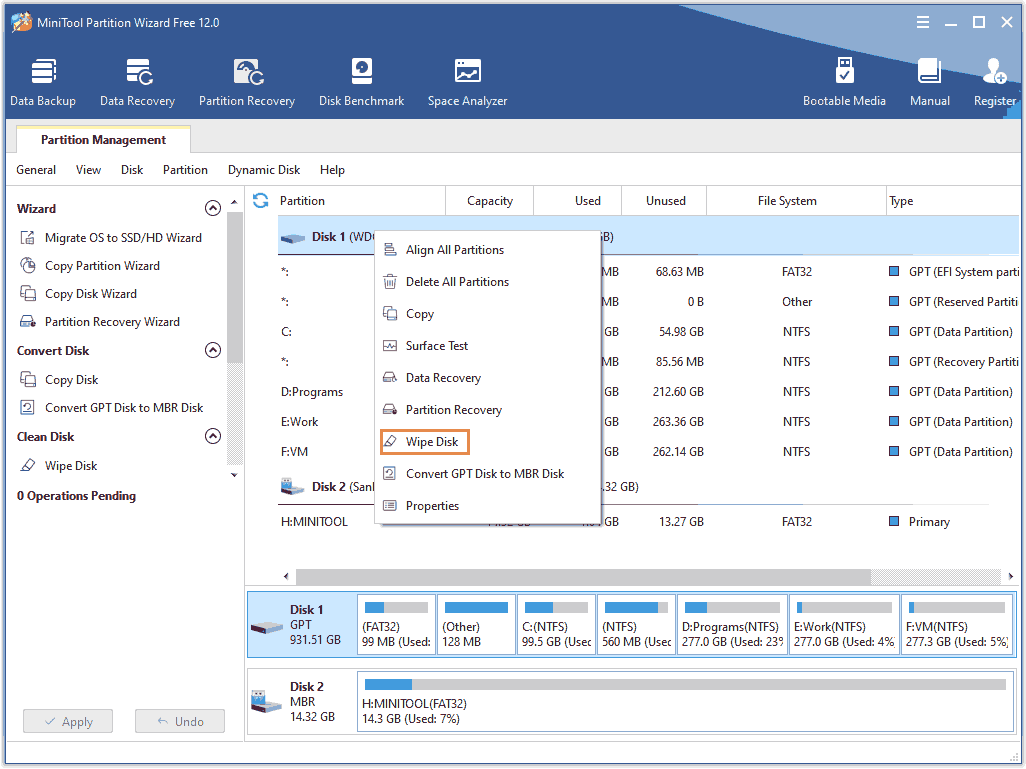Click the Disk 1 drive icon in the disk map

coord(267,627)
